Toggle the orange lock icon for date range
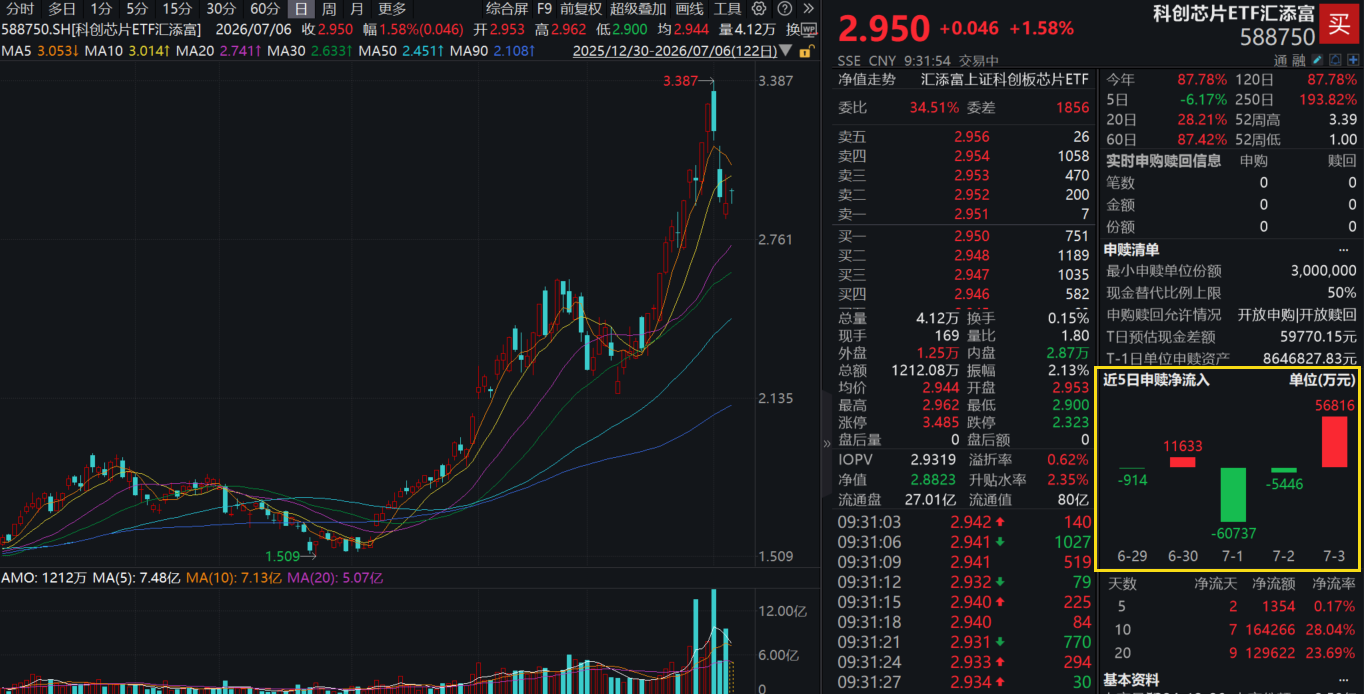 click(807, 51)
